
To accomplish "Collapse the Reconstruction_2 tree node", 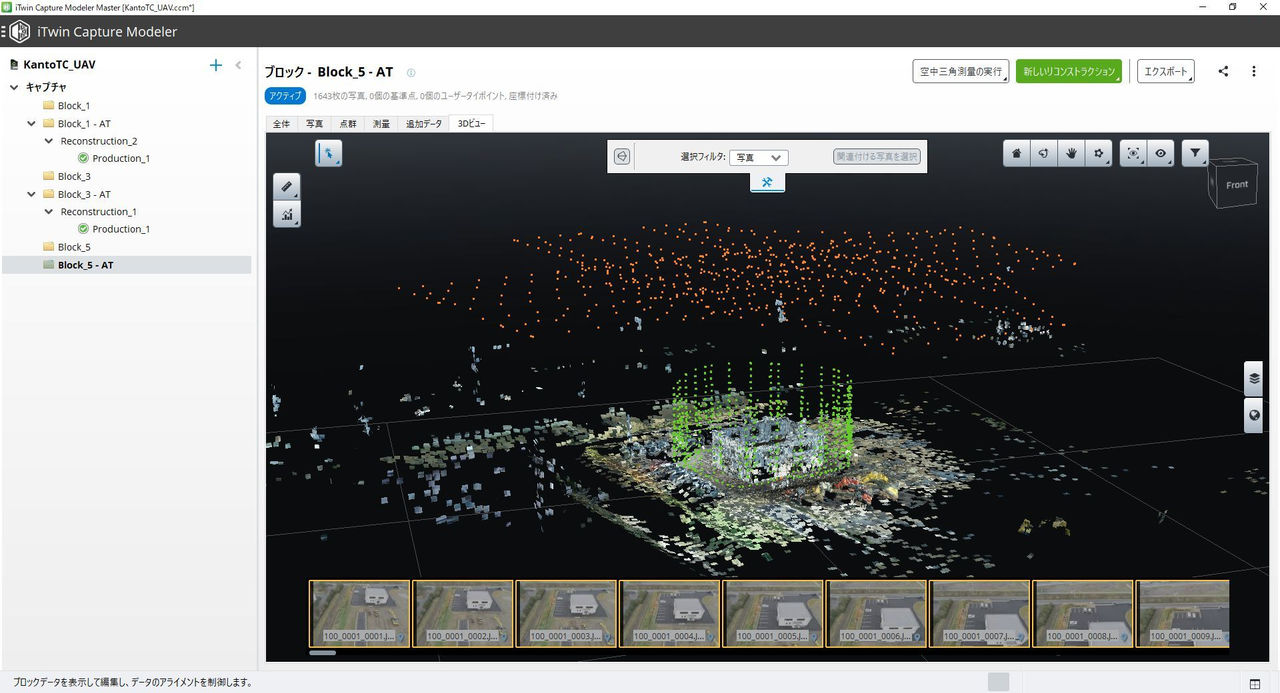I will point(48,140).
